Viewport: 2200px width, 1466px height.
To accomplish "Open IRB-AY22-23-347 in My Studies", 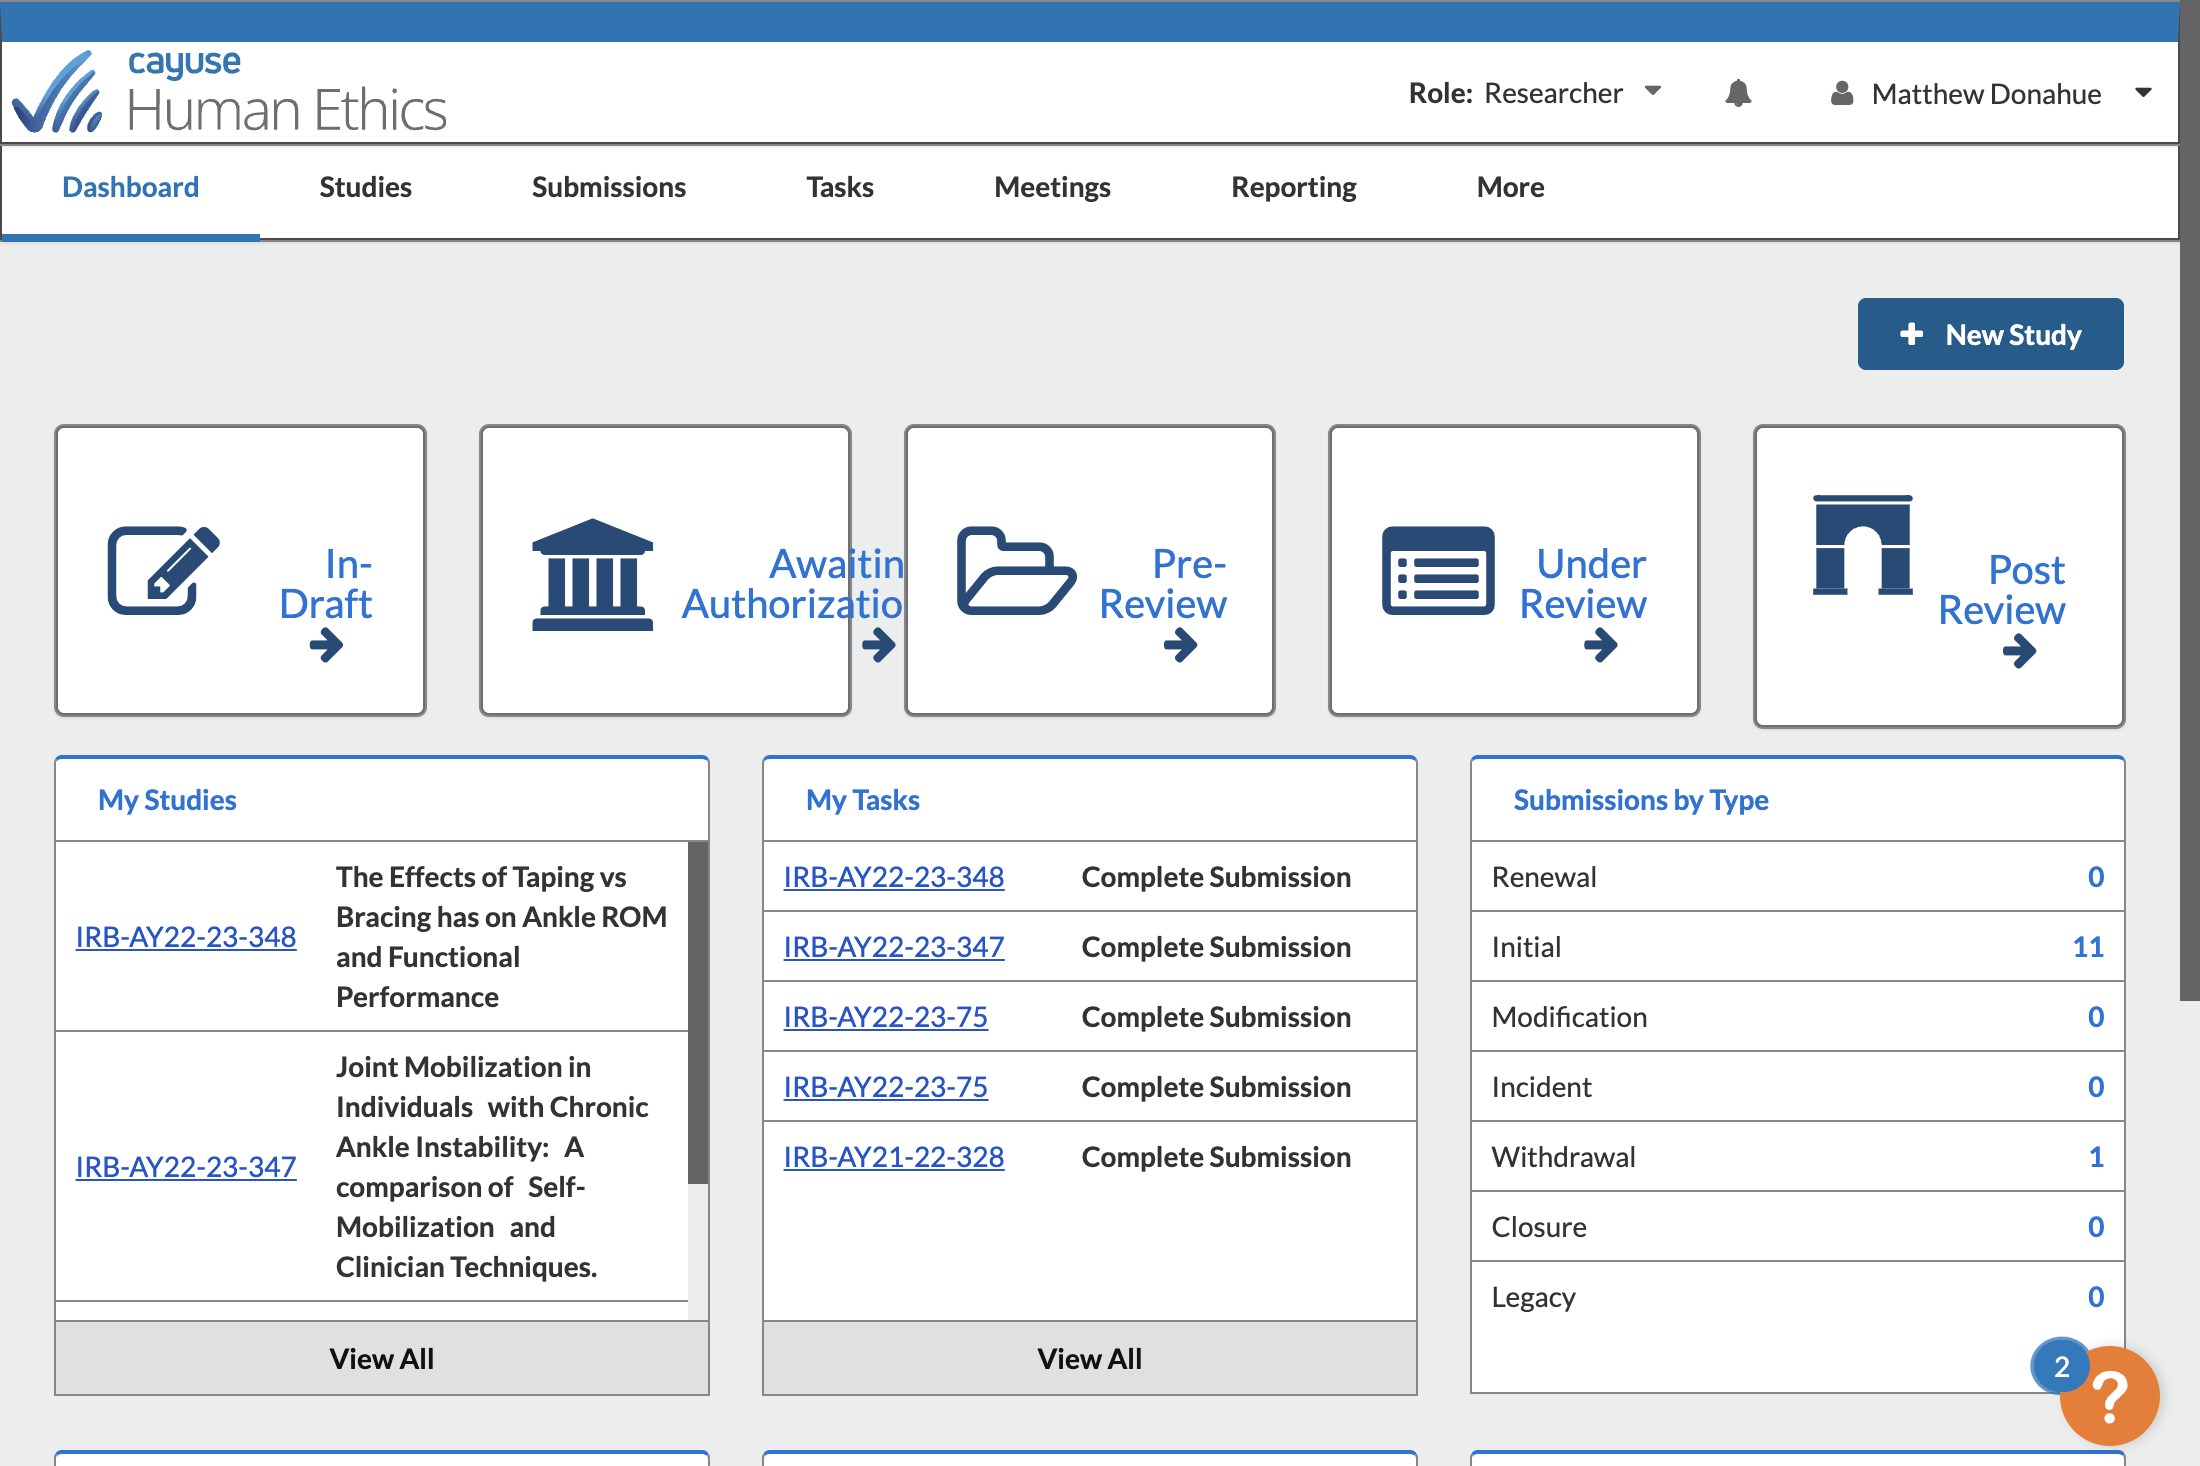I will pyautogui.click(x=186, y=1167).
